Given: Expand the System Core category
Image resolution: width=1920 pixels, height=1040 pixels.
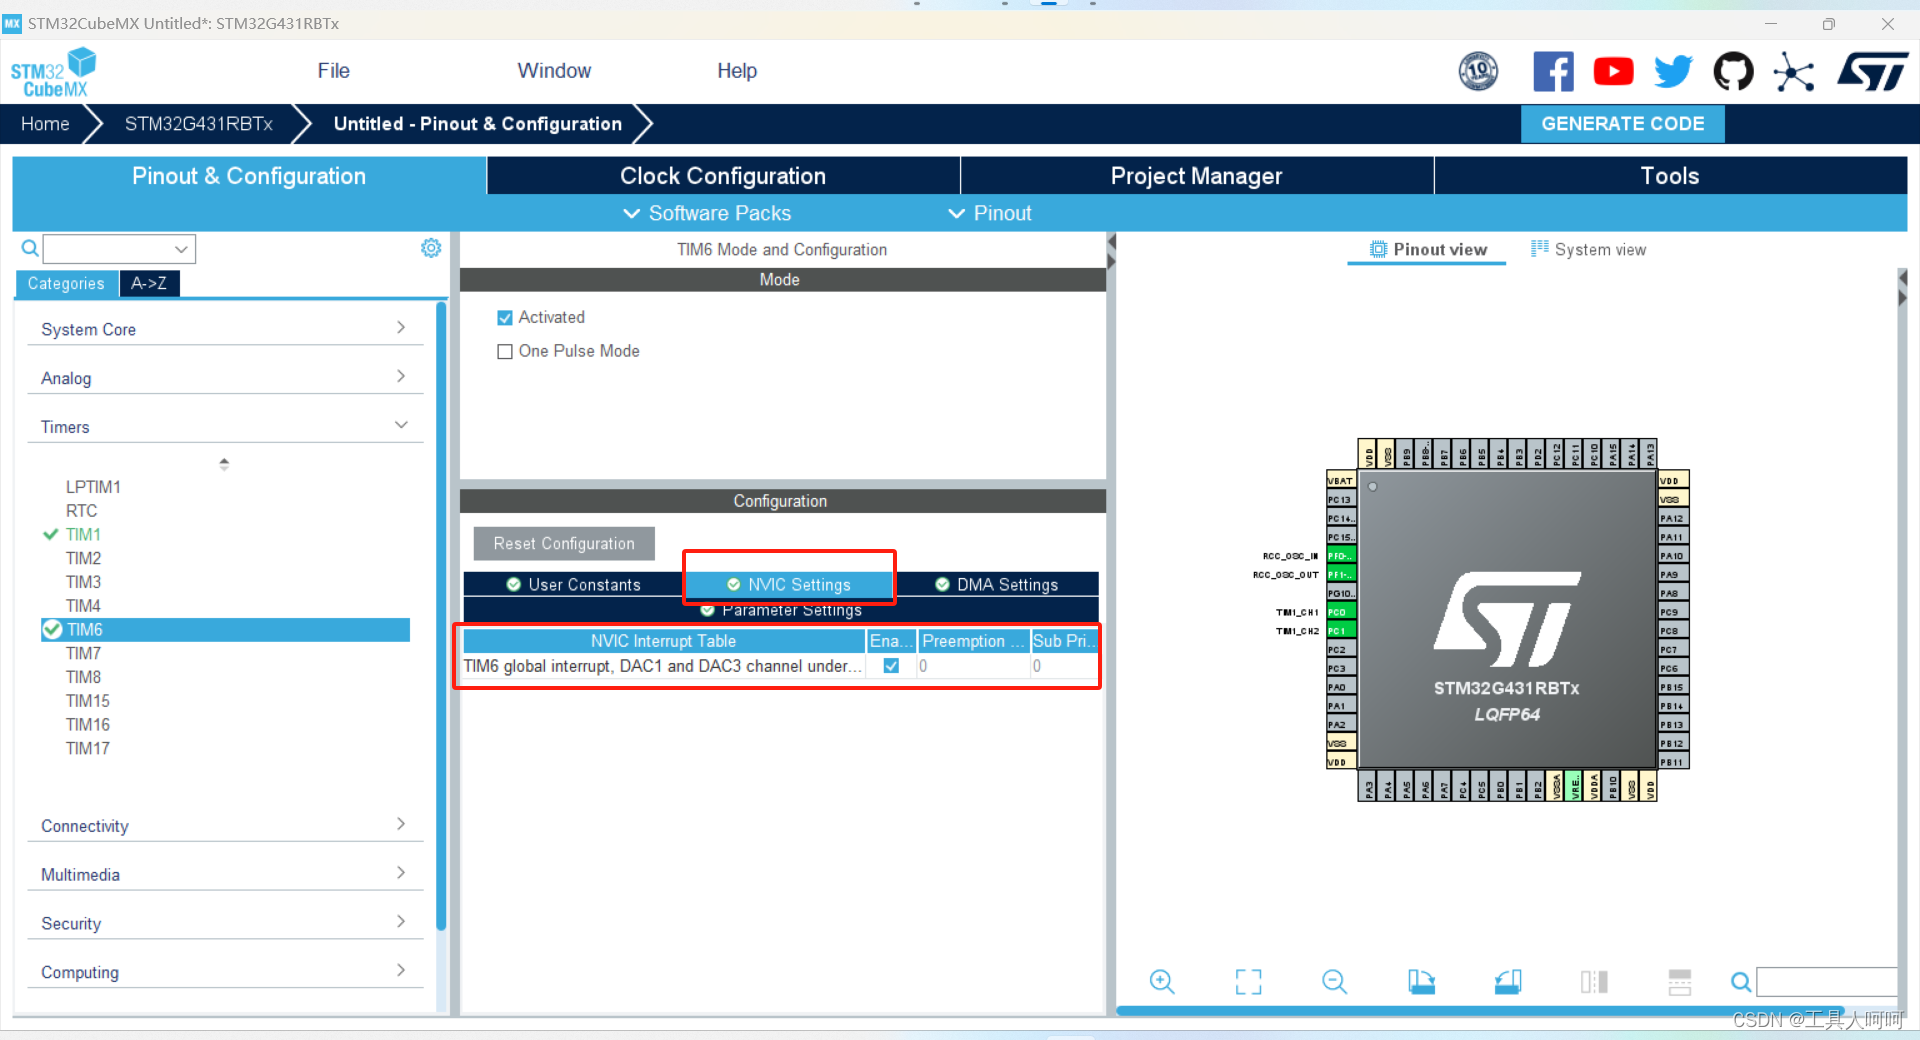Looking at the screenshot, I should [225, 329].
